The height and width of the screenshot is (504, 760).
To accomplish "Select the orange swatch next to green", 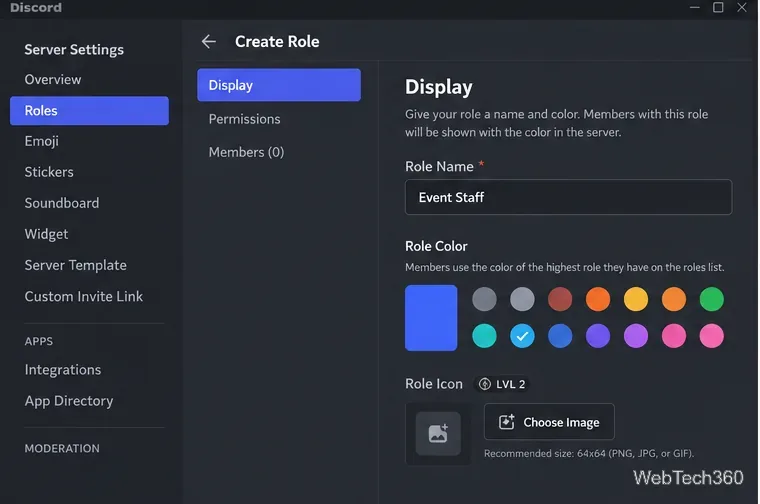I will 674,299.
